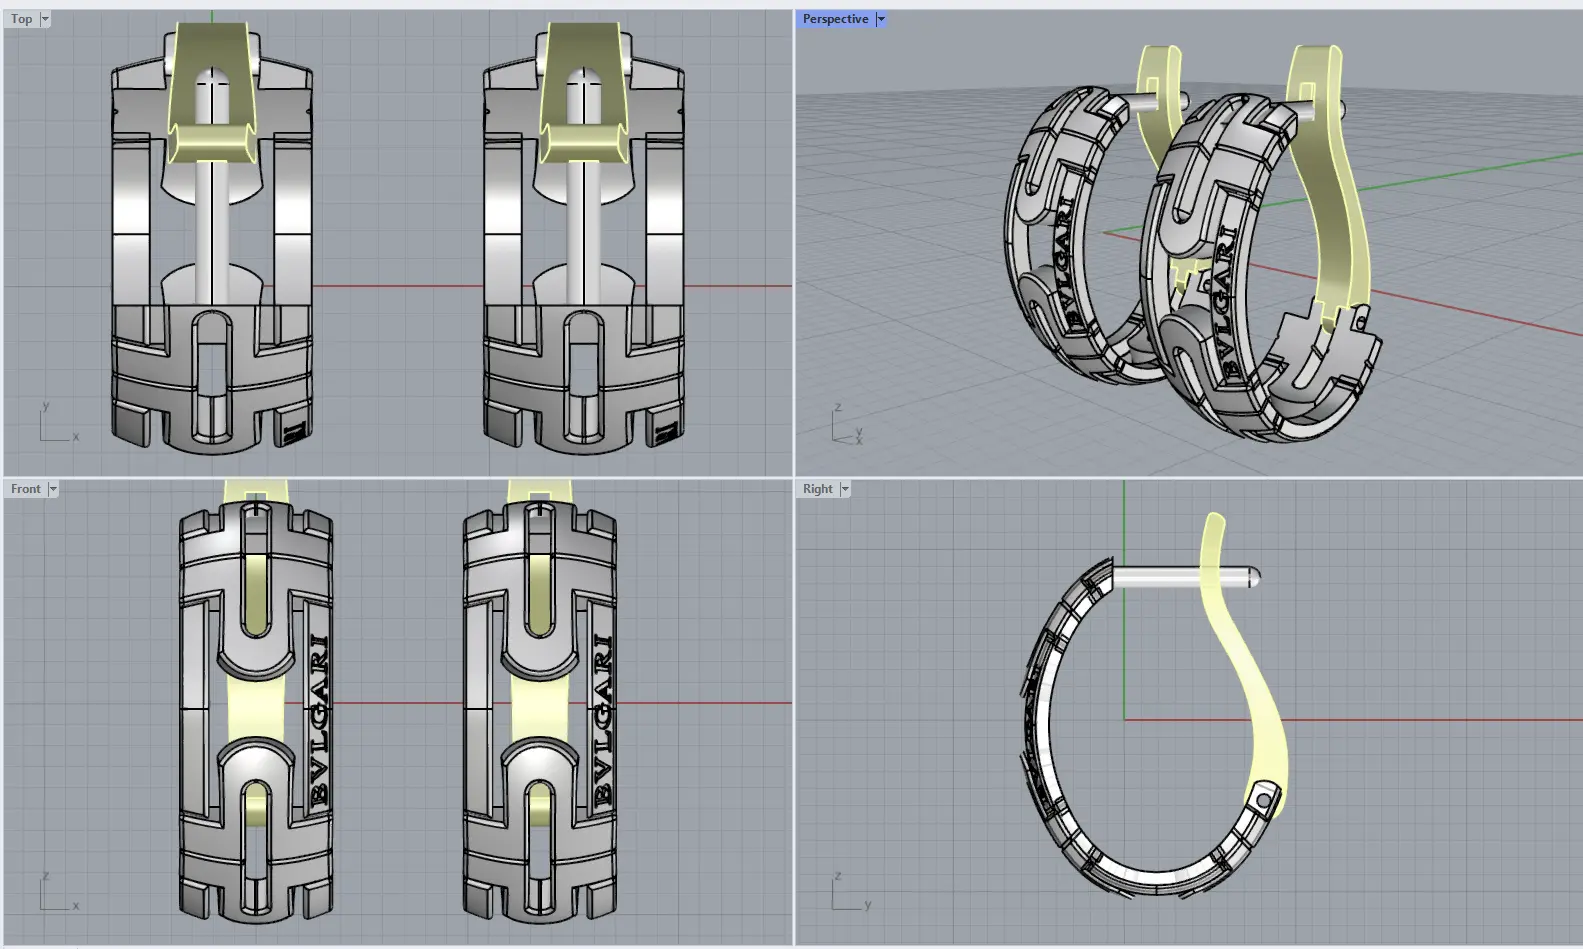This screenshot has height=949, width=1583.
Task: Select BVLGARI text on left earring in Front view
Action: (320, 720)
